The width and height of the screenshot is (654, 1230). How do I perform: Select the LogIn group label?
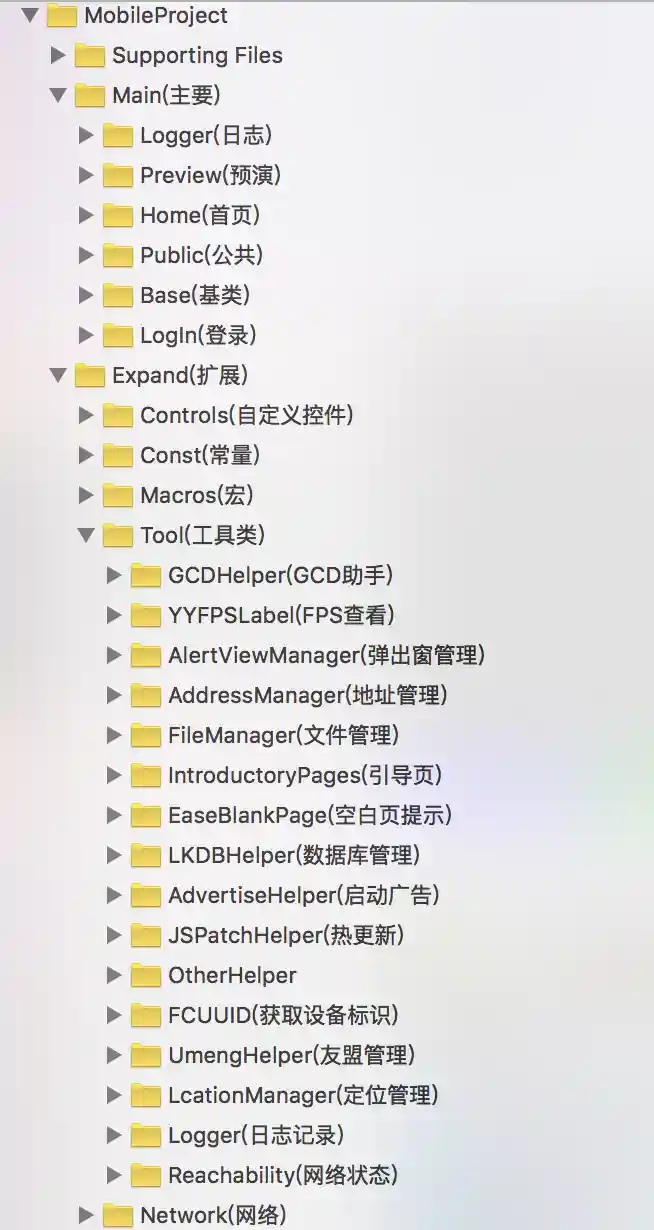pyautogui.click(x=198, y=335)
